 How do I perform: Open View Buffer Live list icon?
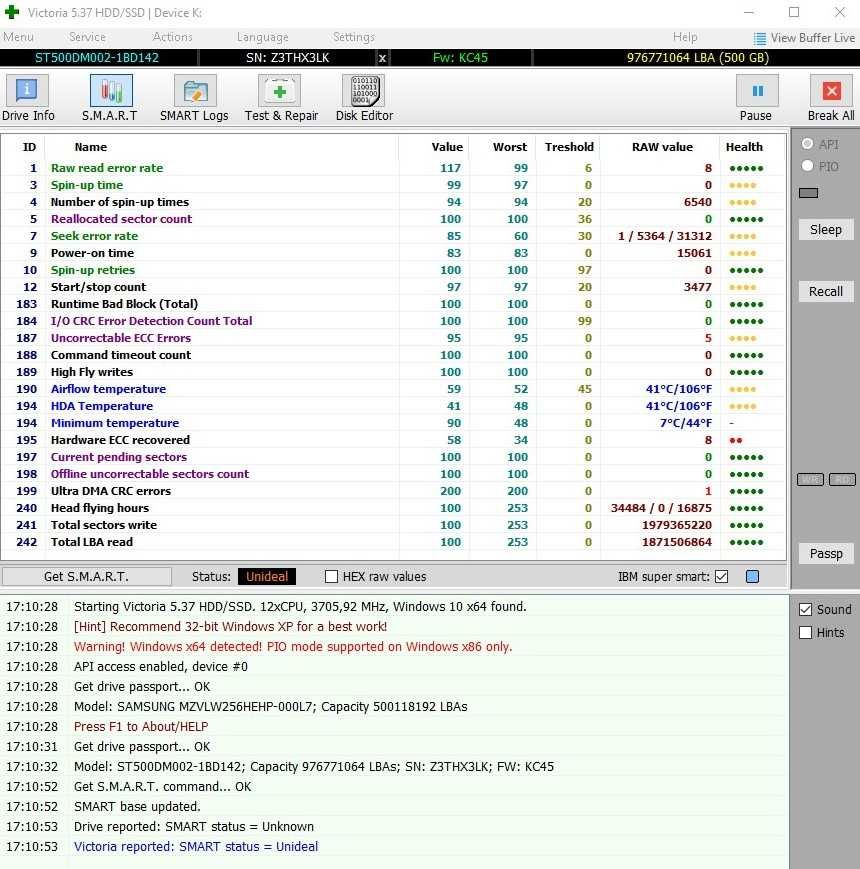click(x=759, y=38)
